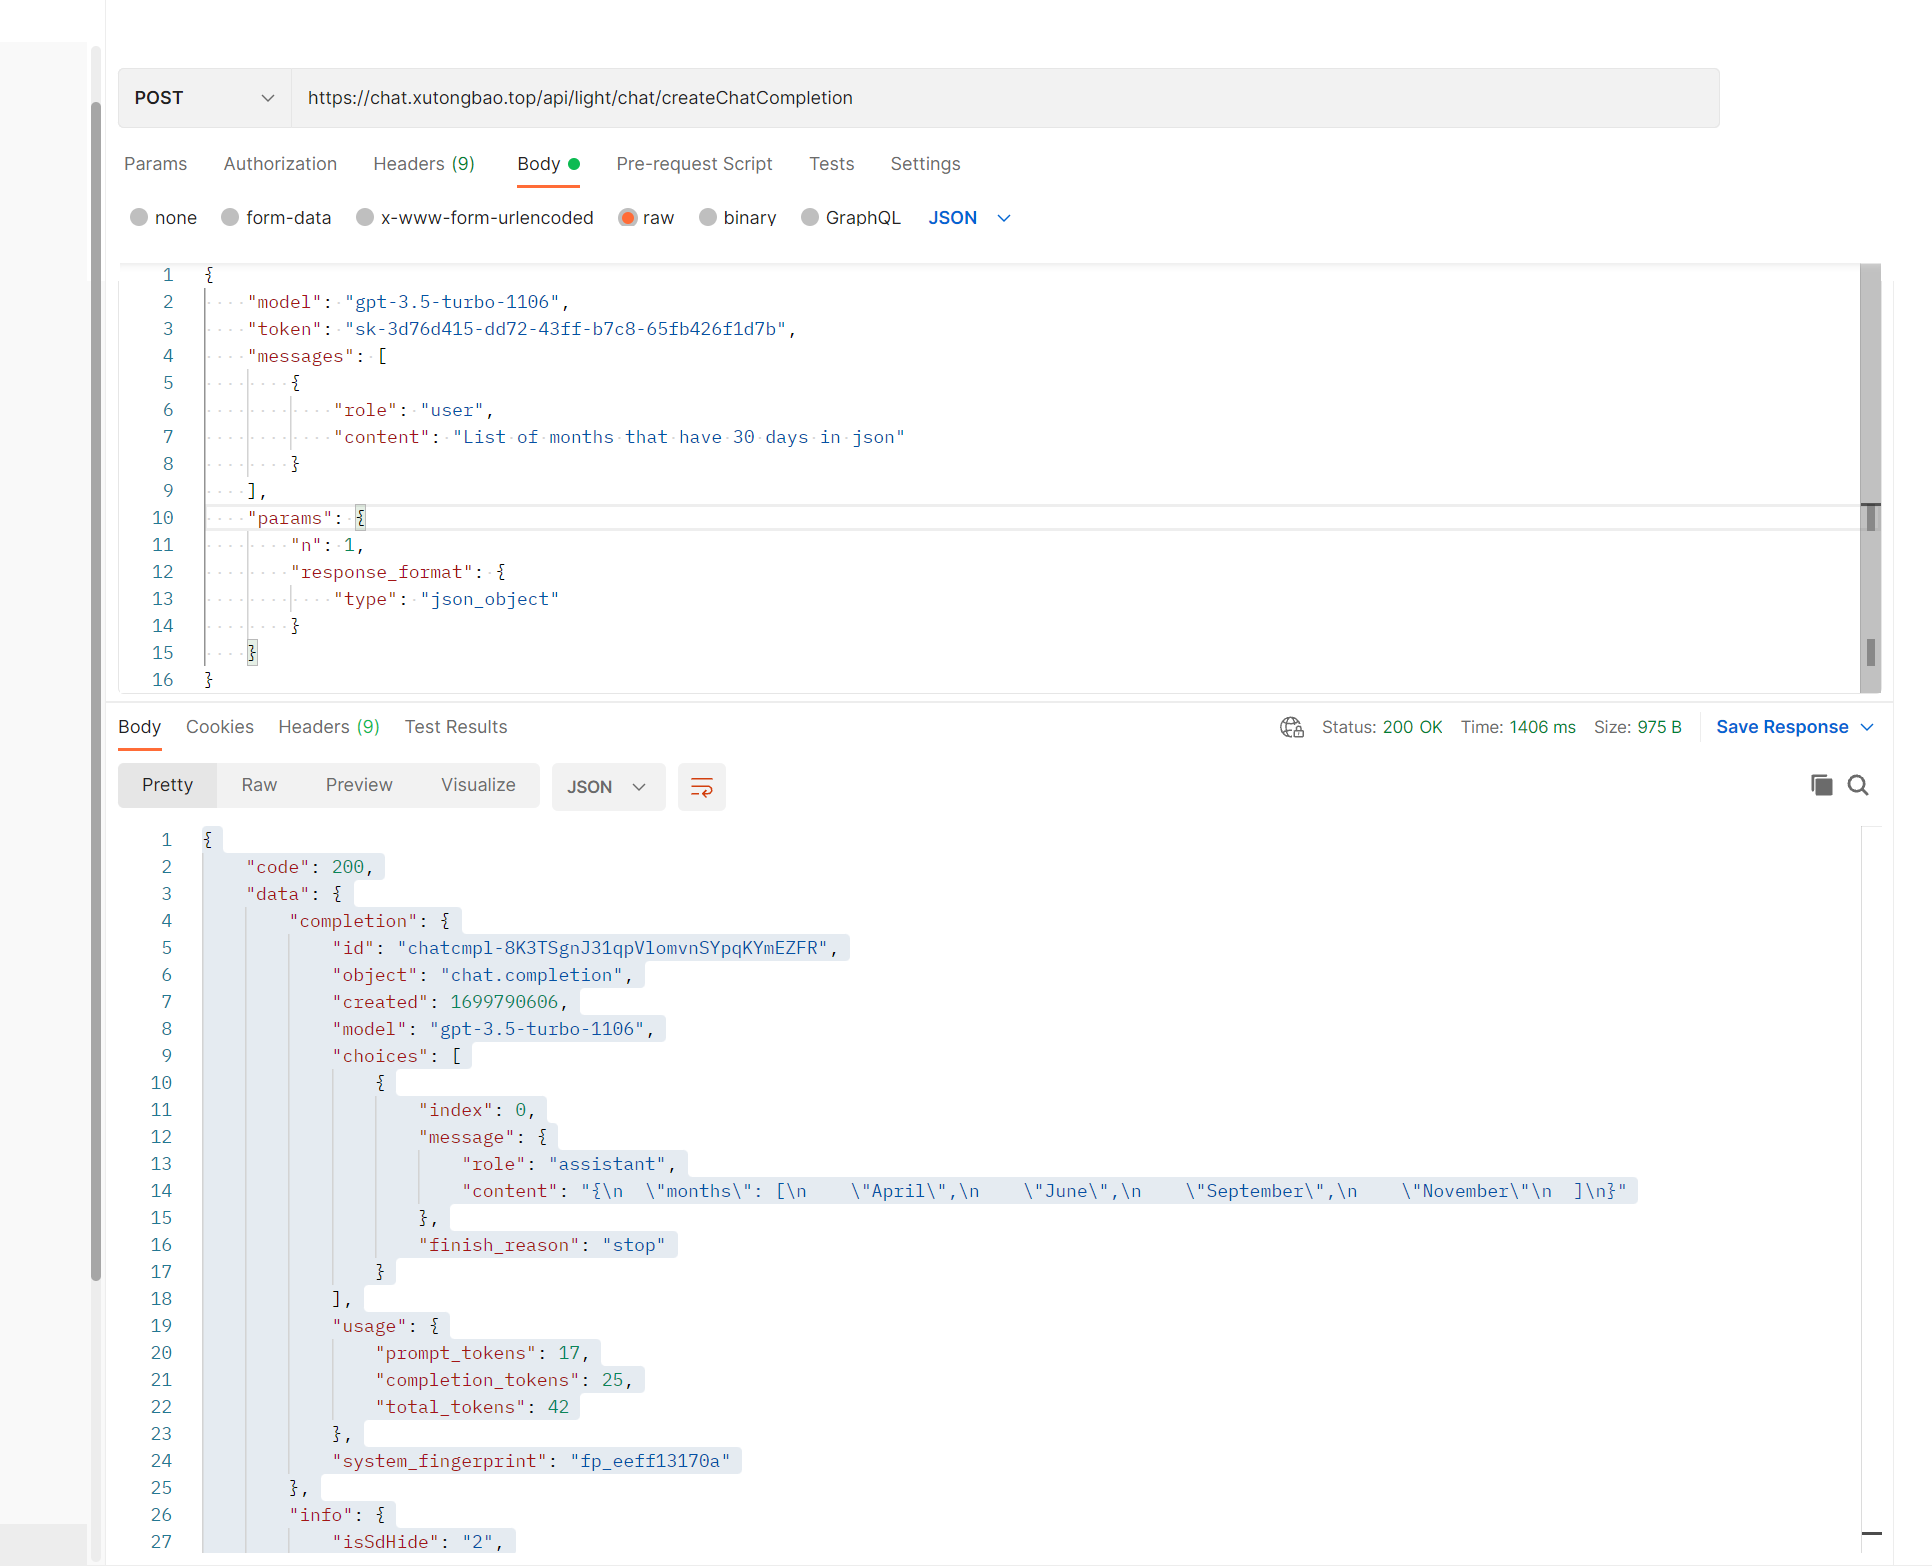Click the network globe icon beside Status
This screenshot has width=1932, height=1567.
1291,727
